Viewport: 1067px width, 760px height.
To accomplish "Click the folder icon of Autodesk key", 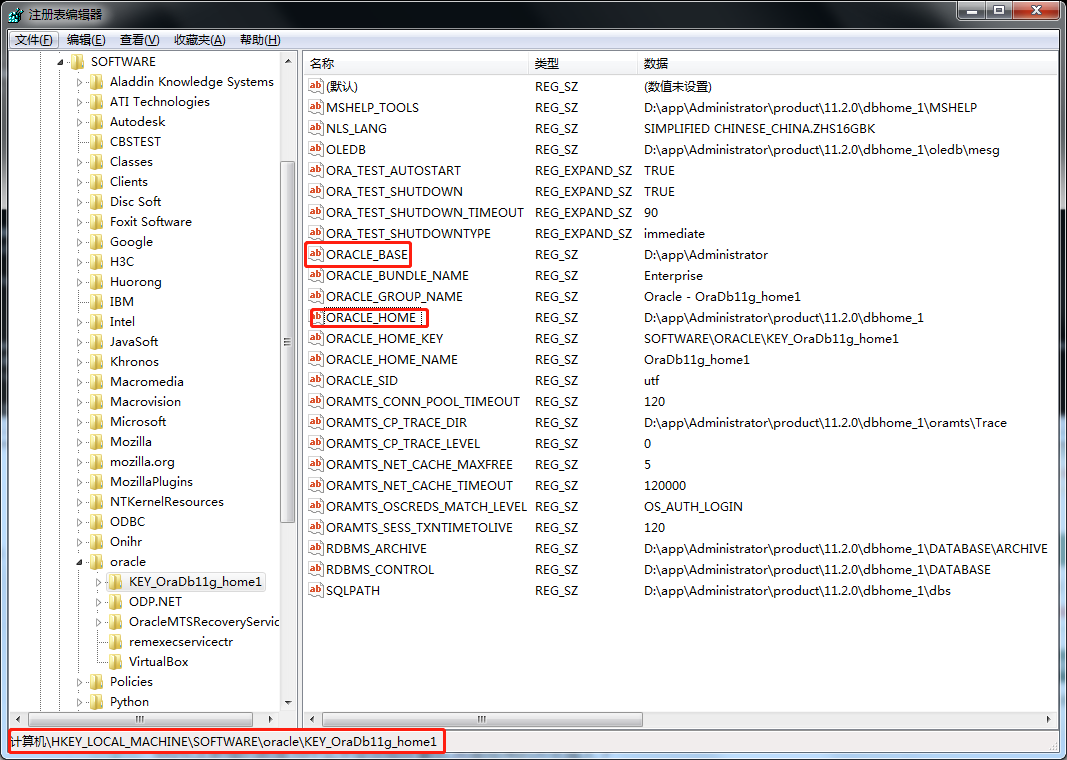I will pyautogui.click(x=97, y=122).
